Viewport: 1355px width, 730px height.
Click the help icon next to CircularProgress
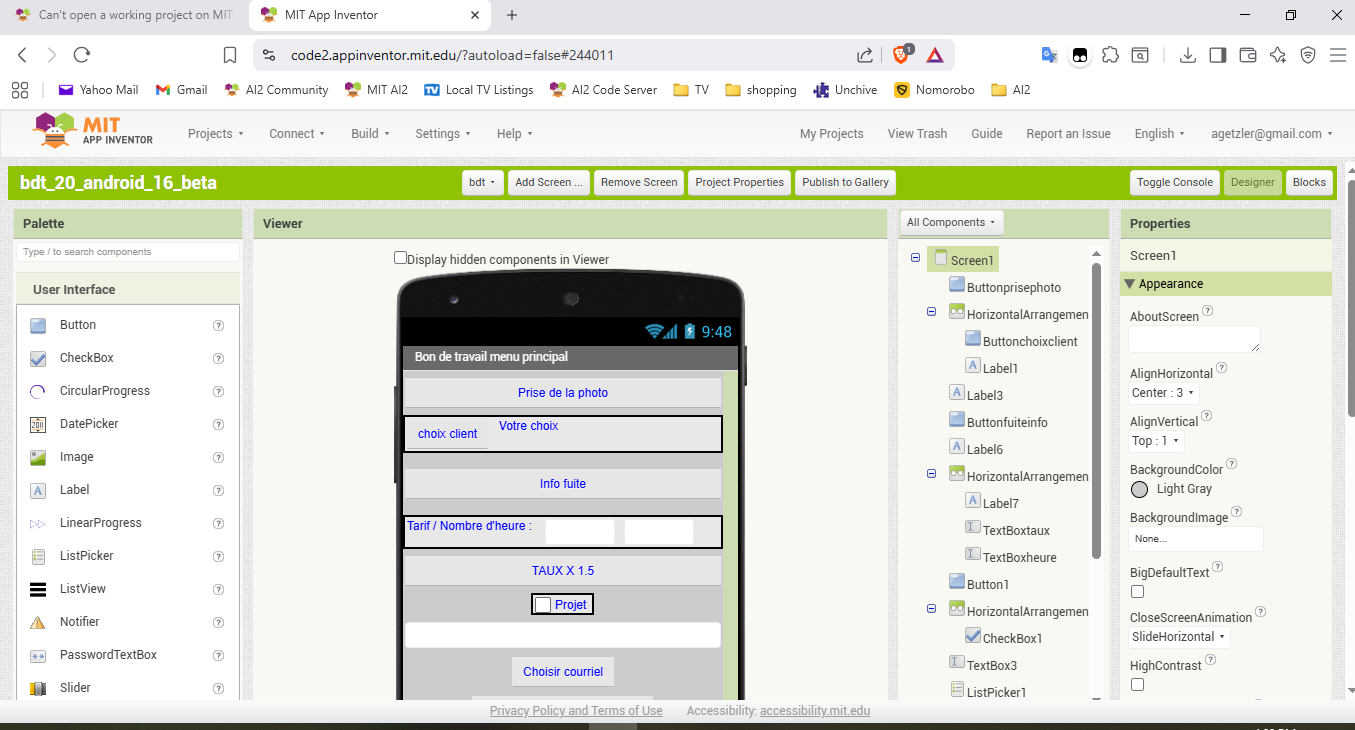218,391
